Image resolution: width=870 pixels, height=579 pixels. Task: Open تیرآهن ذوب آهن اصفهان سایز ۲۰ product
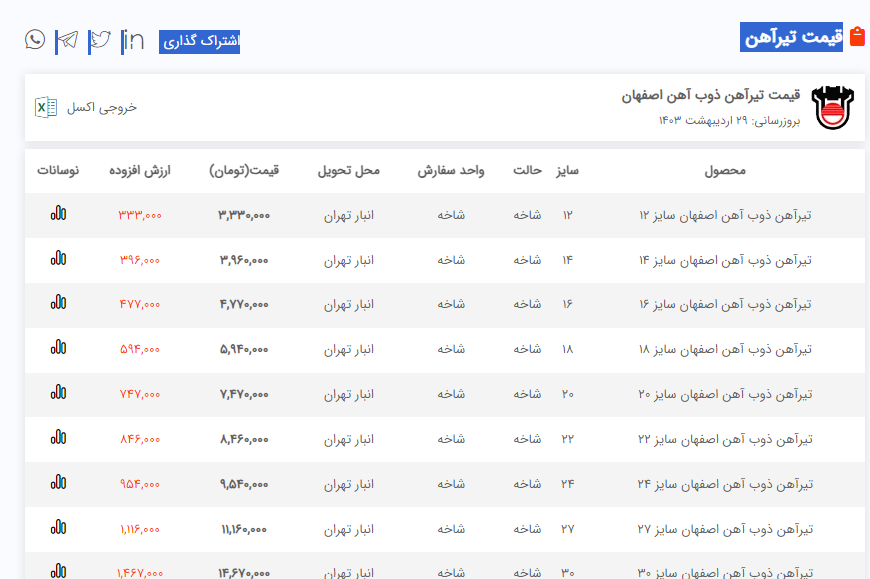pyautogui.click(x=724, y=394)
